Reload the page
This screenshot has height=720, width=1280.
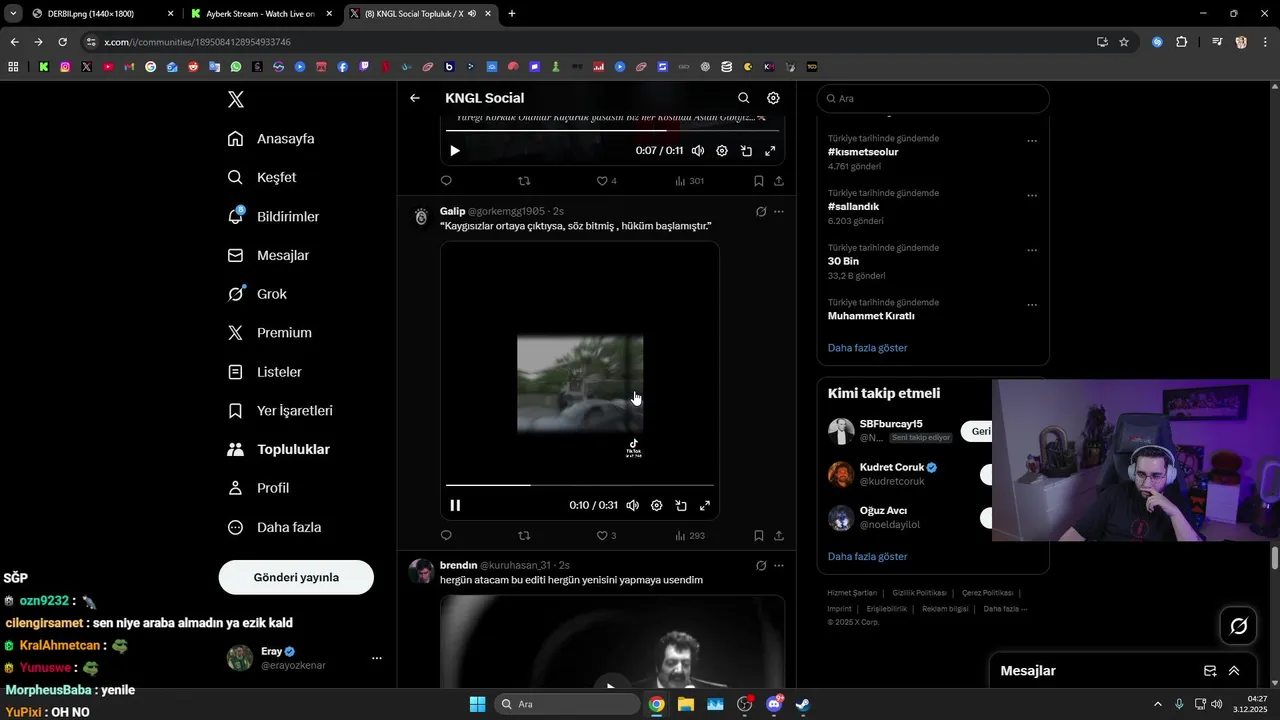62,42
